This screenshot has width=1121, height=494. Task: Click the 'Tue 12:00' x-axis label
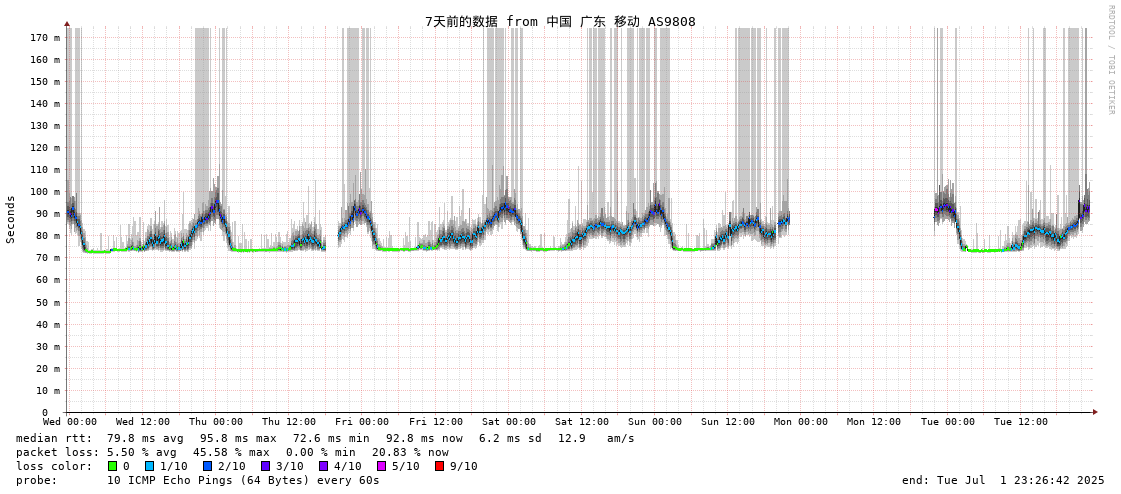tap(1020, 422)
